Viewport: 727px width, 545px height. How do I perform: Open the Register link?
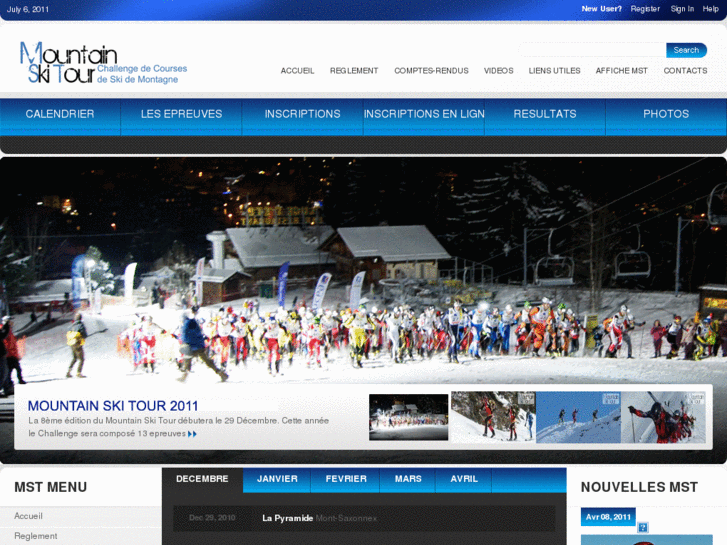click(645, 9)
